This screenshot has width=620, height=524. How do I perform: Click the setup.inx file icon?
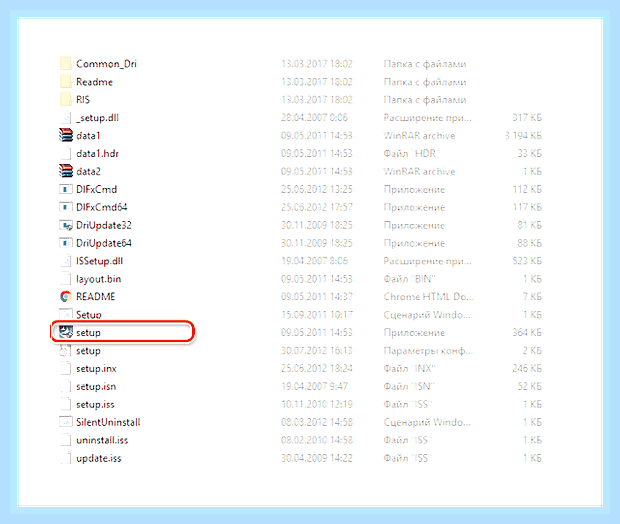click(66, 369)
